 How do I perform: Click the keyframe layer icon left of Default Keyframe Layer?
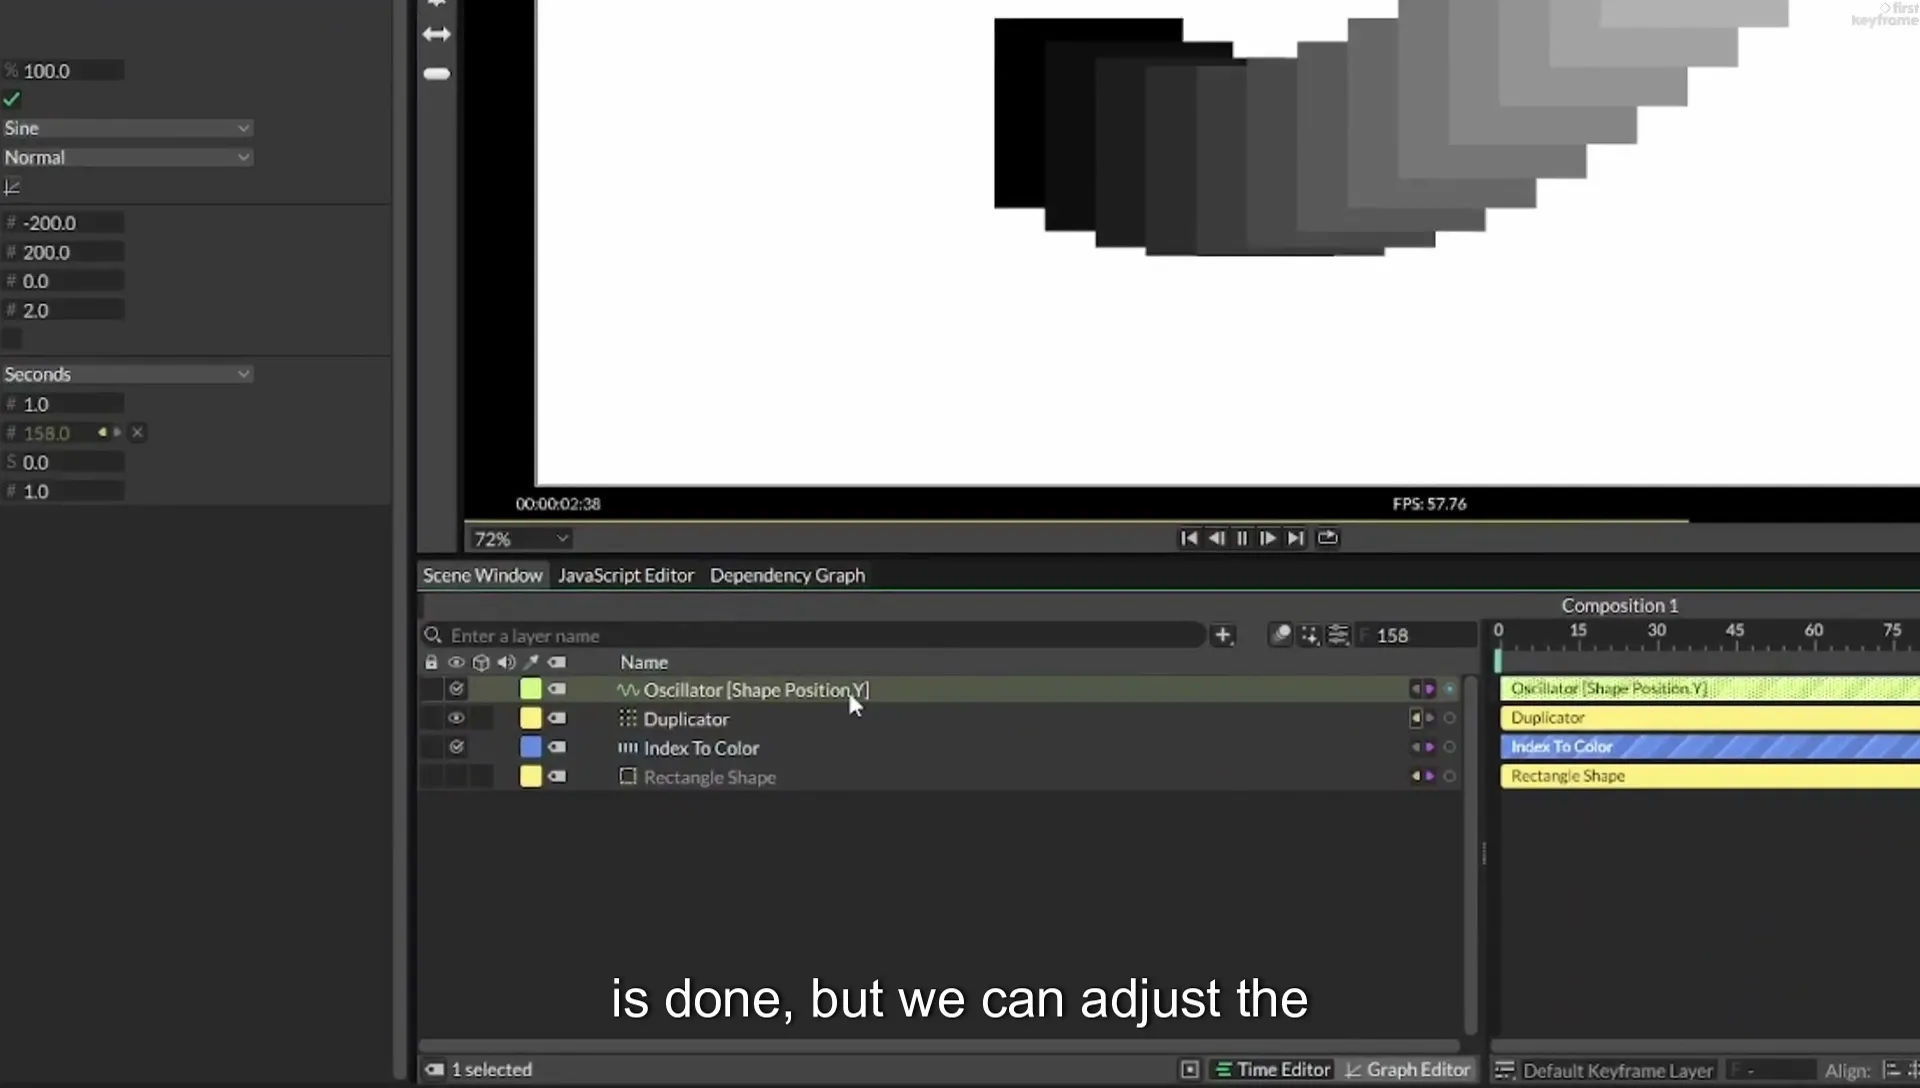(1504, 1070)
